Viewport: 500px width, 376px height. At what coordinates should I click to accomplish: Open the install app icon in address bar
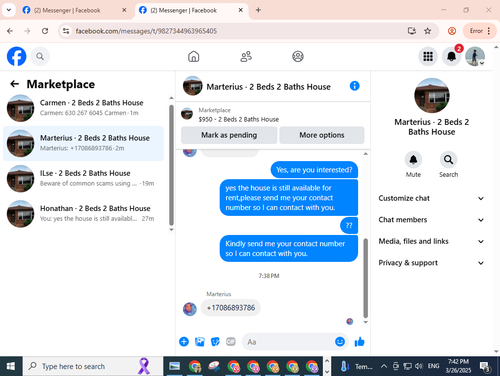click(412, 31)
